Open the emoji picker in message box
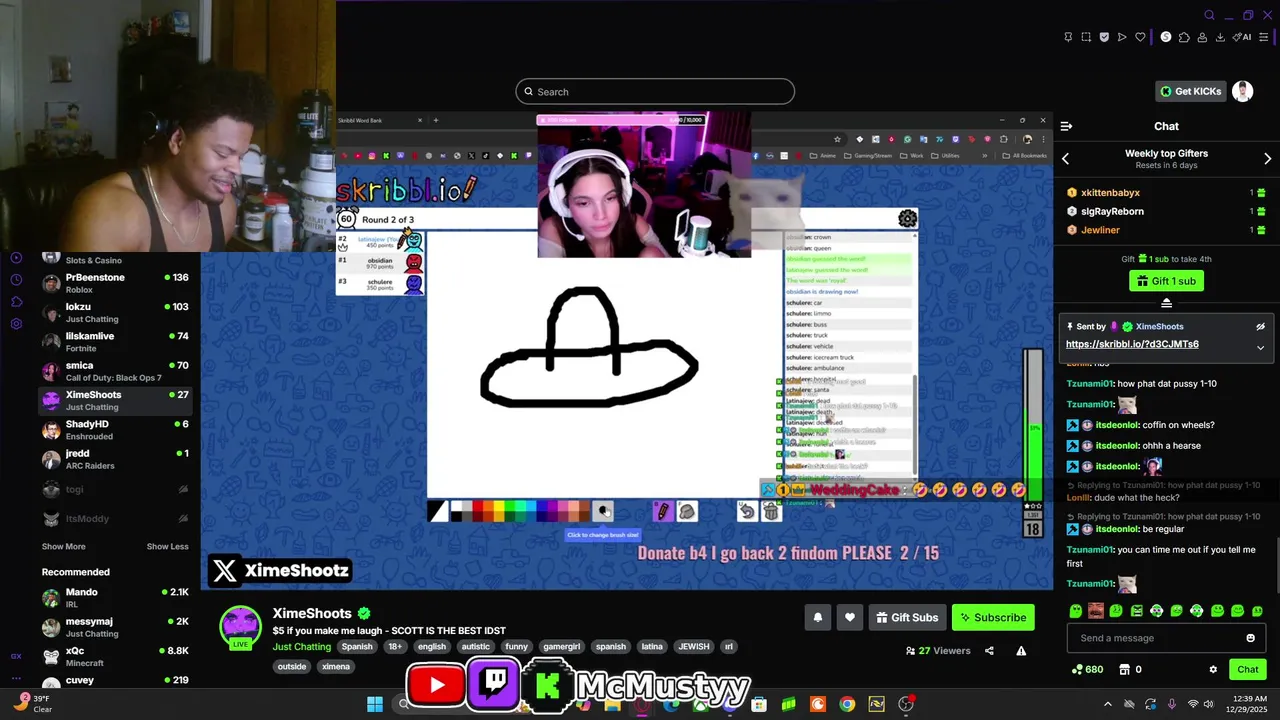The image size is (1280, 720). tap(1250, 638)
